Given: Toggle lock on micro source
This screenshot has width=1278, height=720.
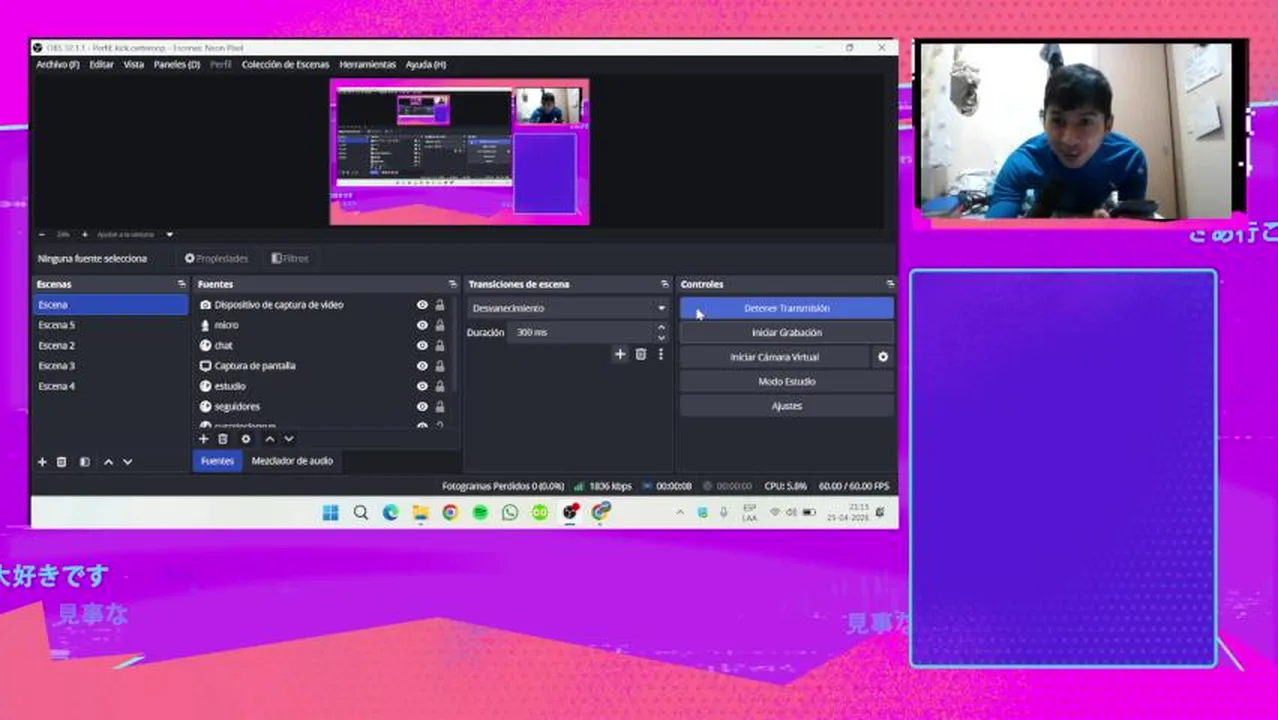Looking at the screenshot, I should tap(439, 325).
